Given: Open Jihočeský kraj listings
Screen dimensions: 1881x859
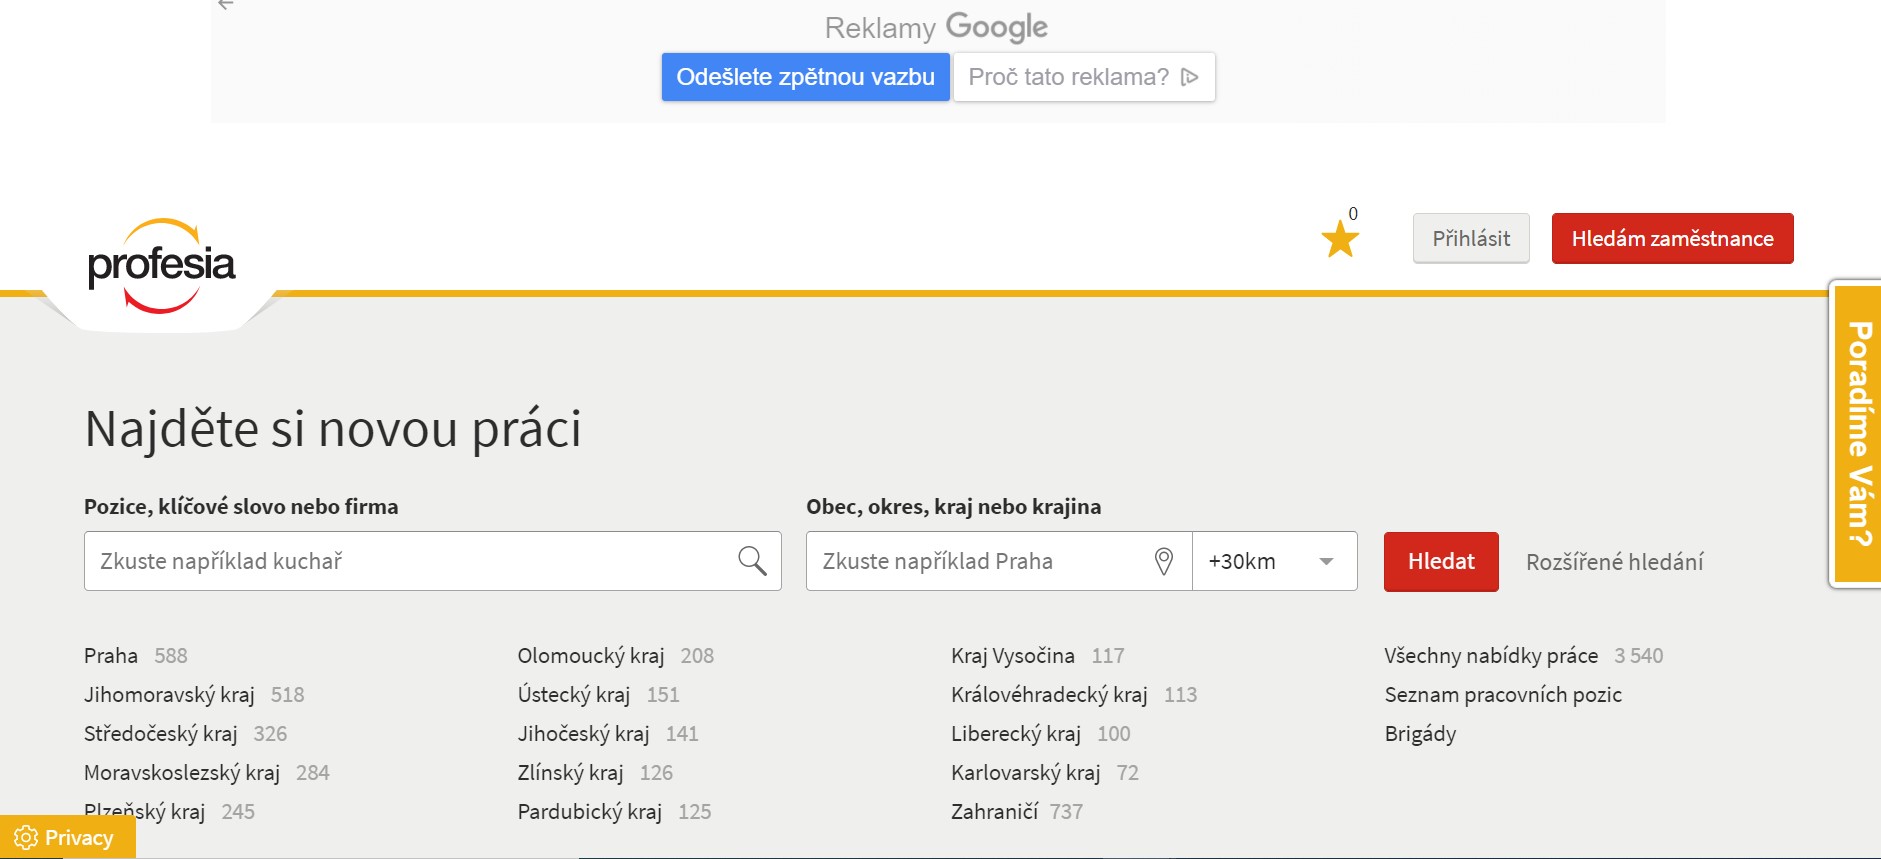Looking at the screenshot, I should pyautogui.click(x=583, y=734).
